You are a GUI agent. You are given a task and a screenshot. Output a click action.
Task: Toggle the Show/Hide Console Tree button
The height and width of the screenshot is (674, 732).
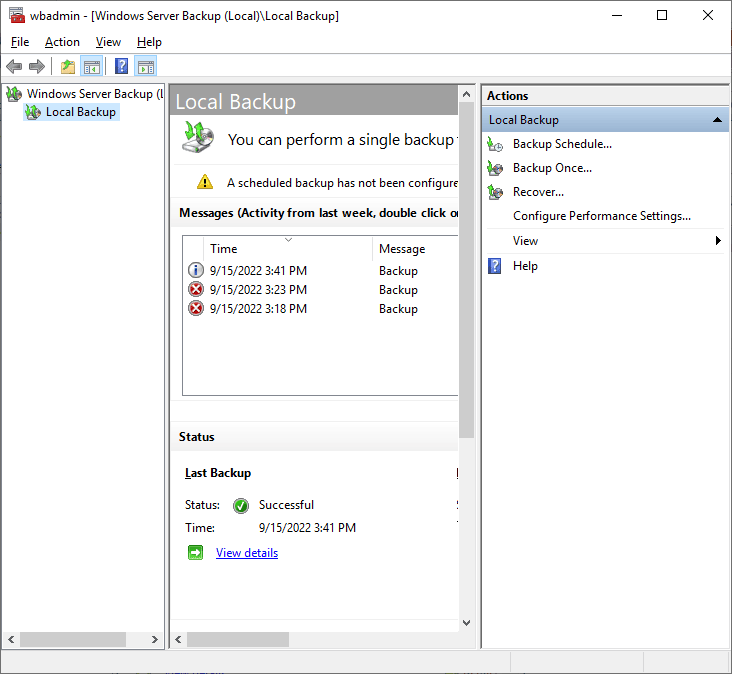[x=91, y=67]
